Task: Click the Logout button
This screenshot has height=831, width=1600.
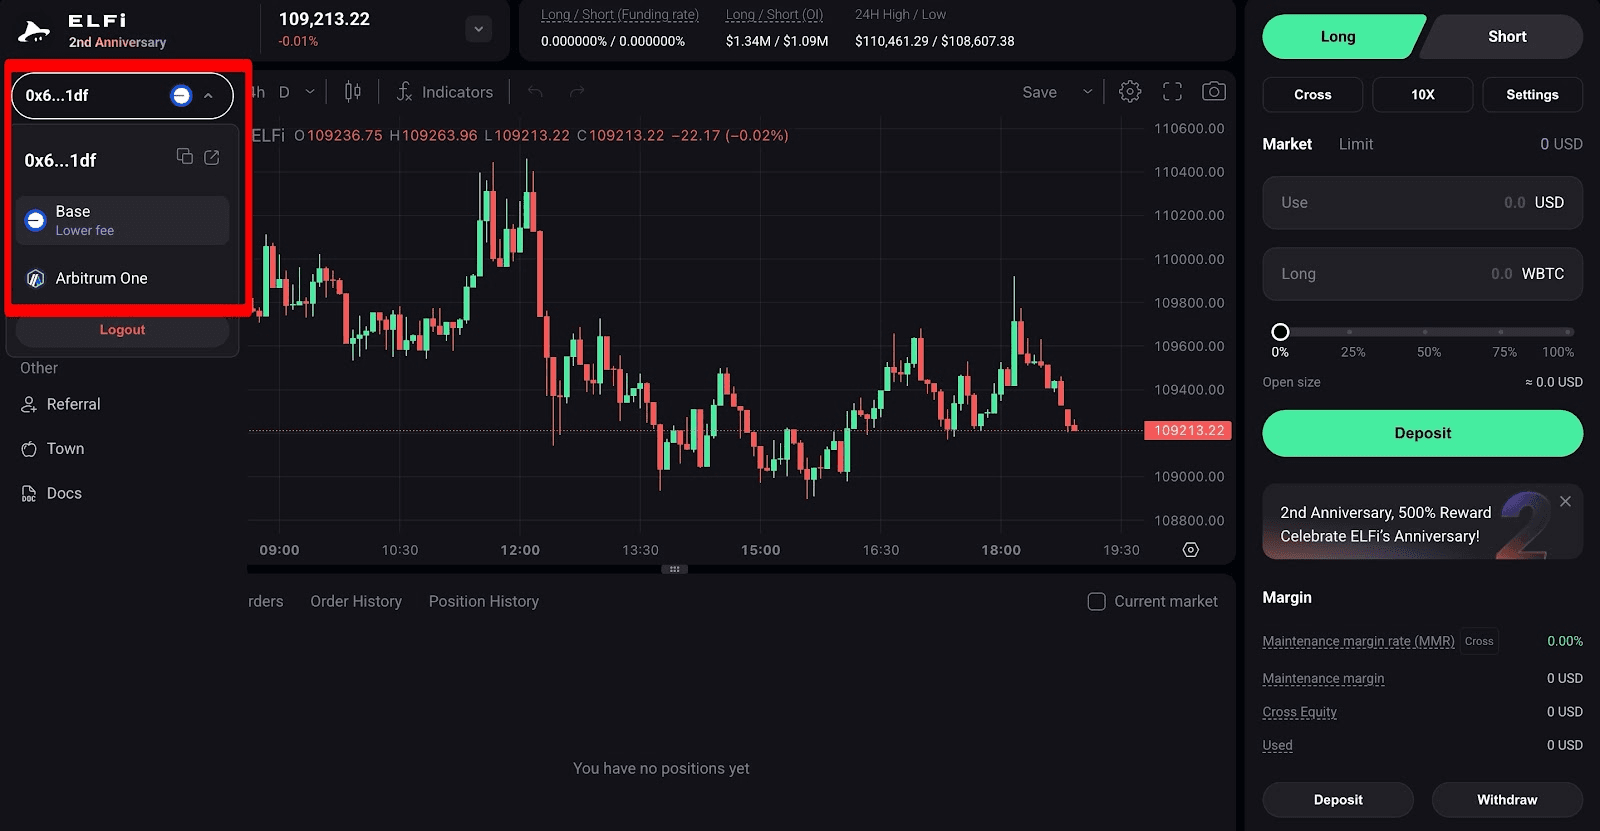Action: (122, 330)
